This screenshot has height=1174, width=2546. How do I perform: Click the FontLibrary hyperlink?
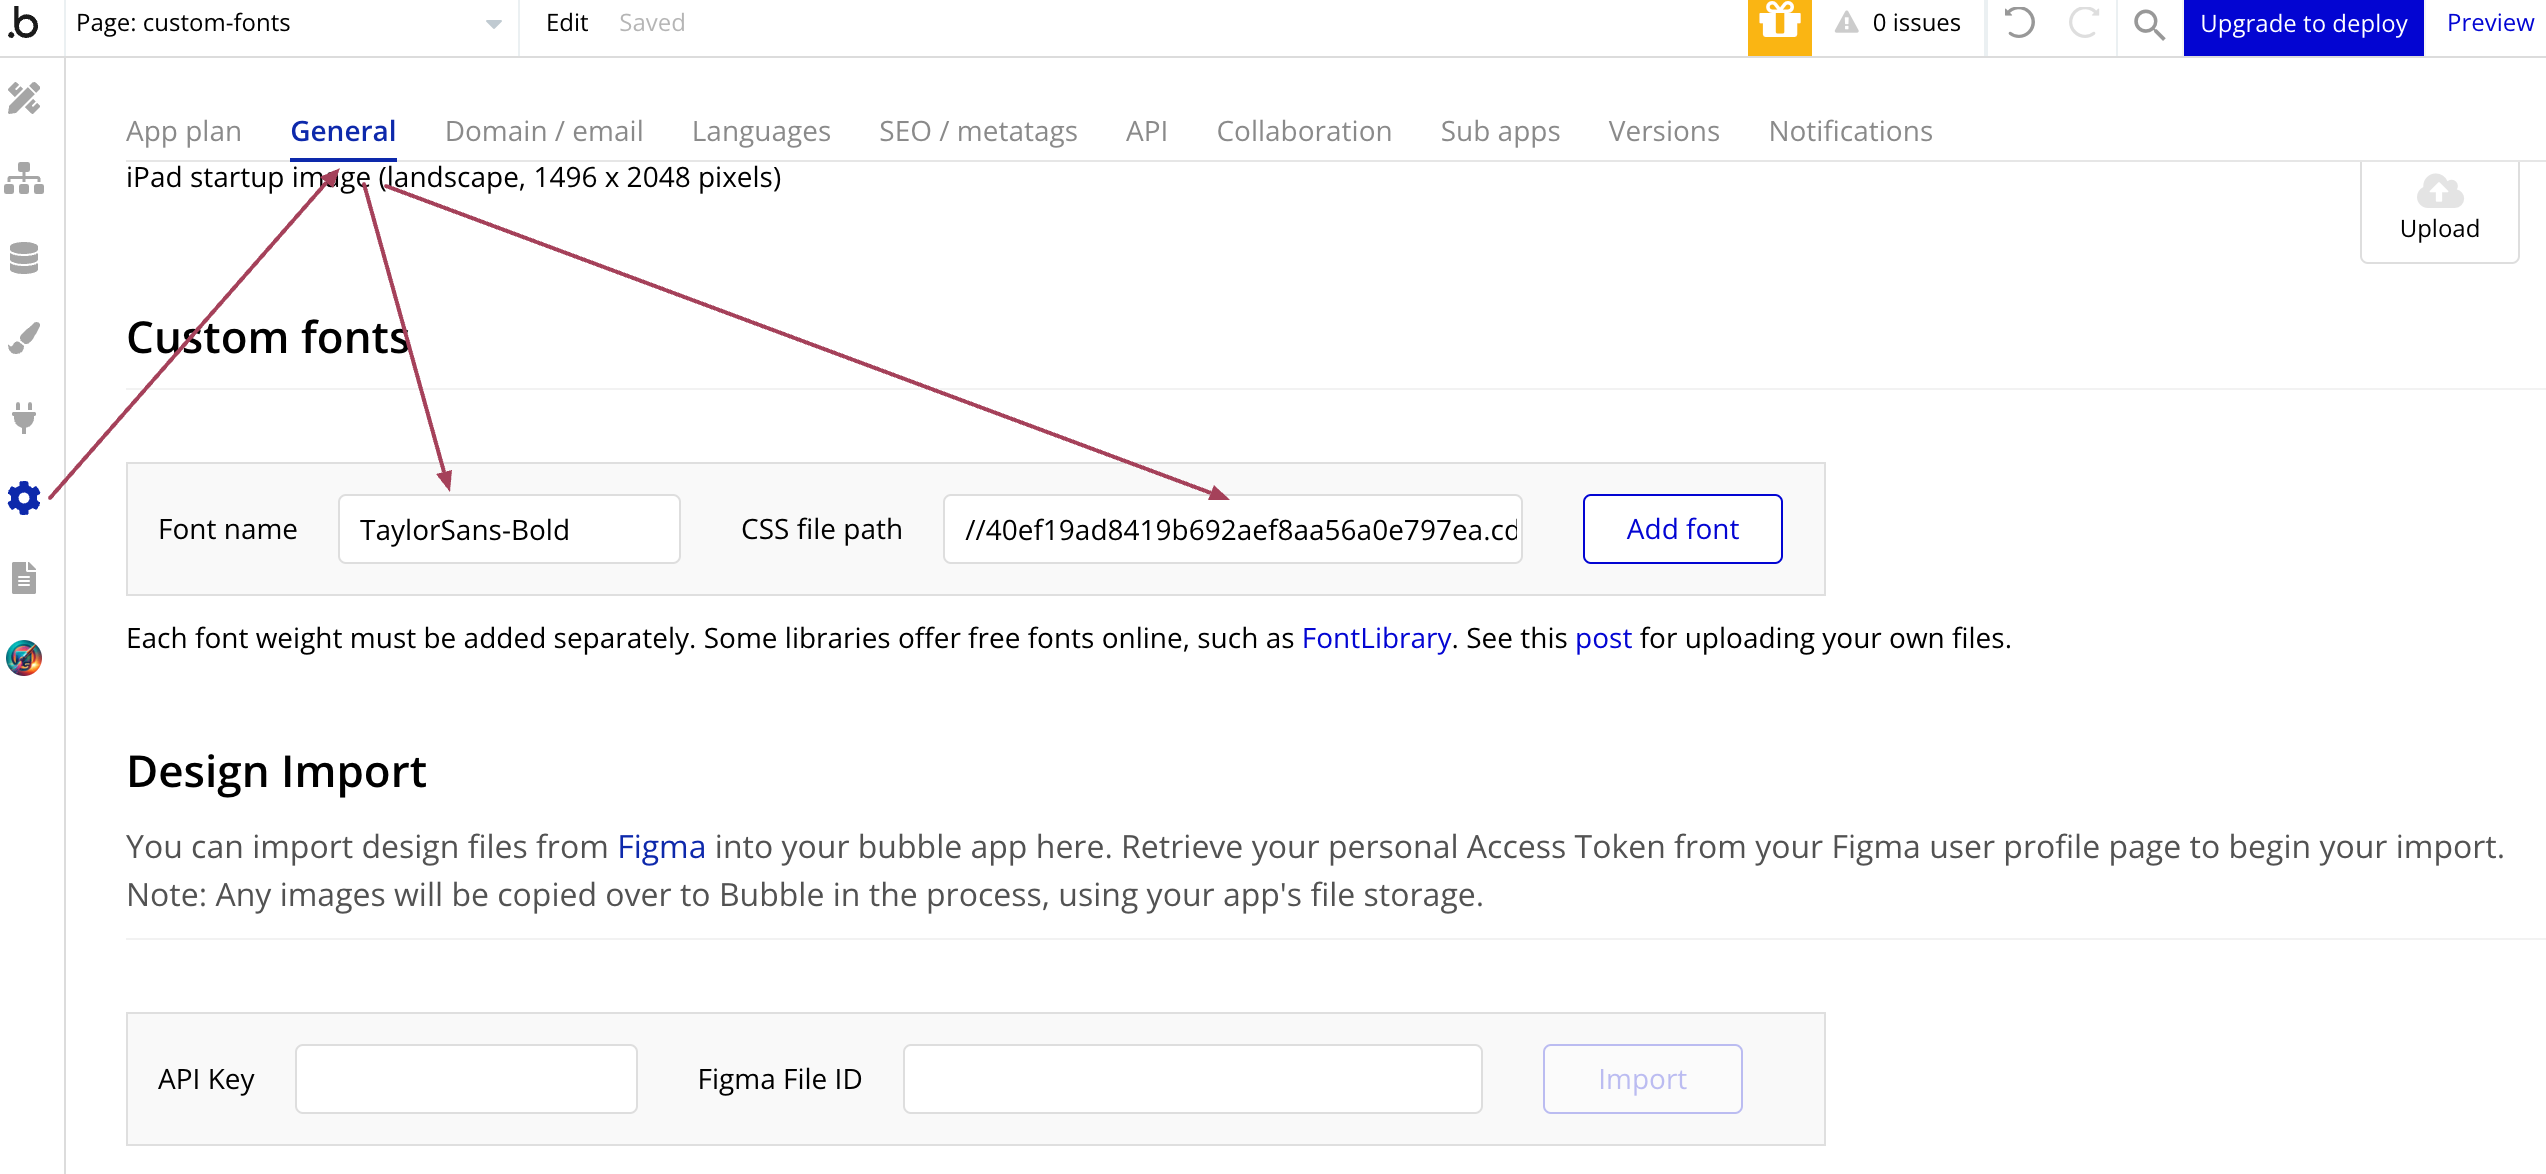pos(1375,638)
